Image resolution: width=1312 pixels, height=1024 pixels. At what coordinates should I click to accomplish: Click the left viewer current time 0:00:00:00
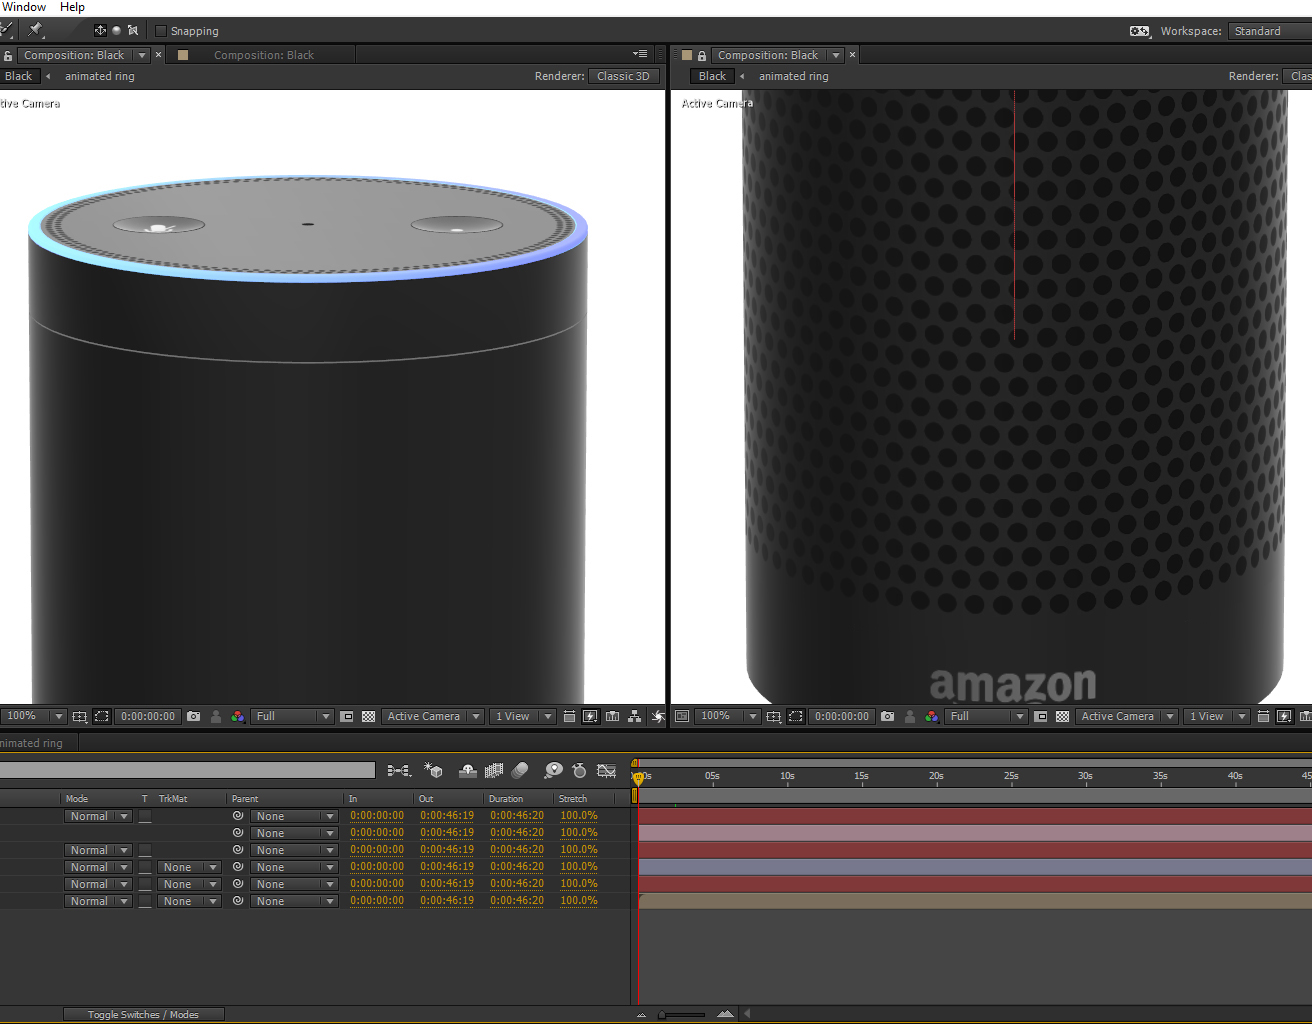148,716
